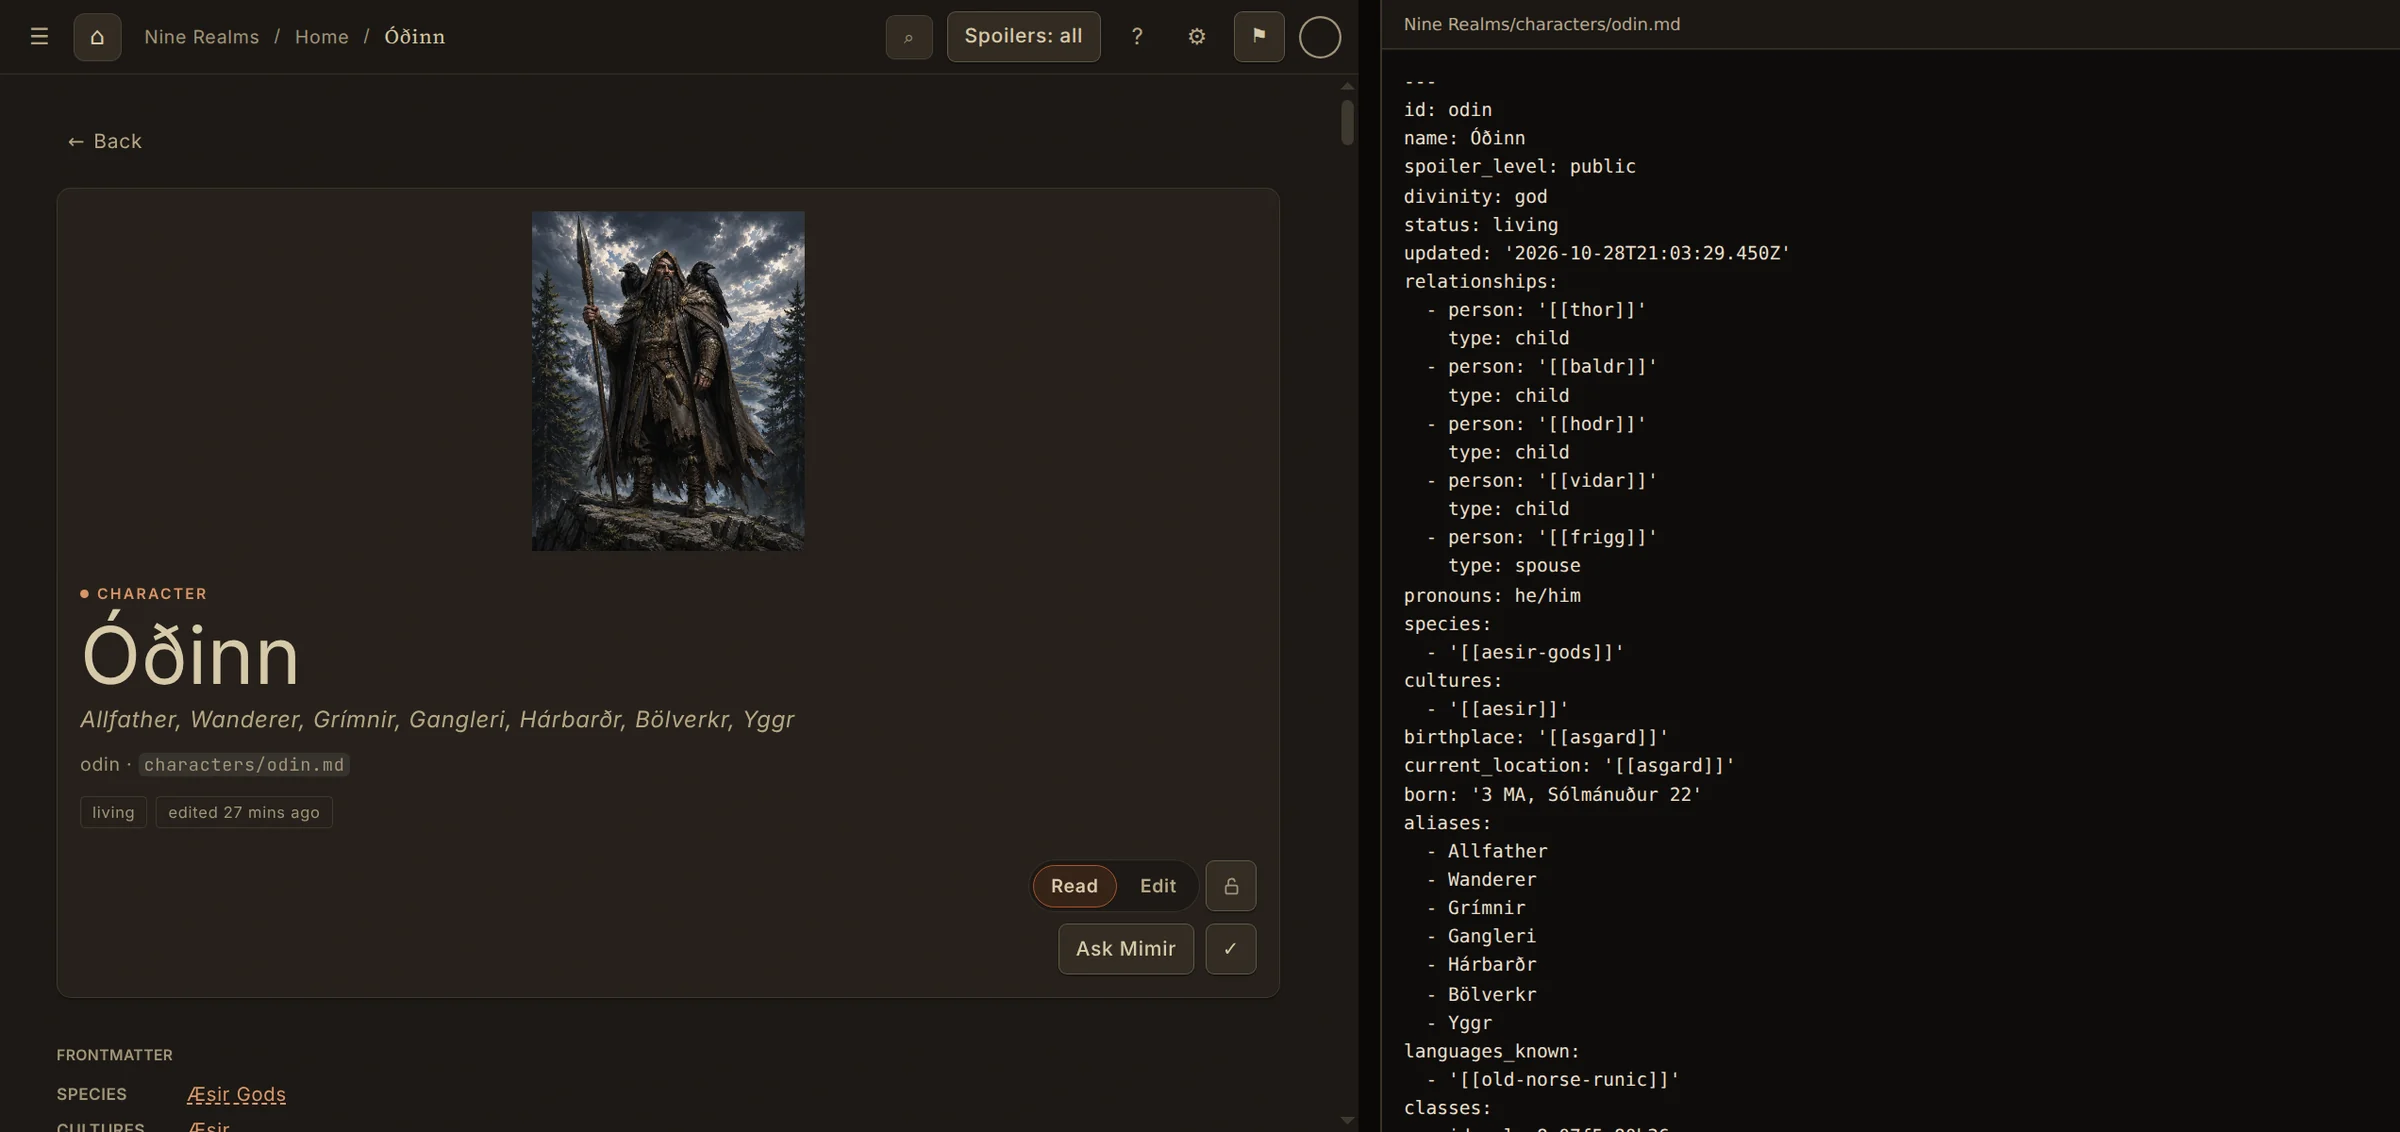This screenshot has height=1132, width=2400.
Task: Click the vertical scrollbar thumb
Action: coord(1347,122)
